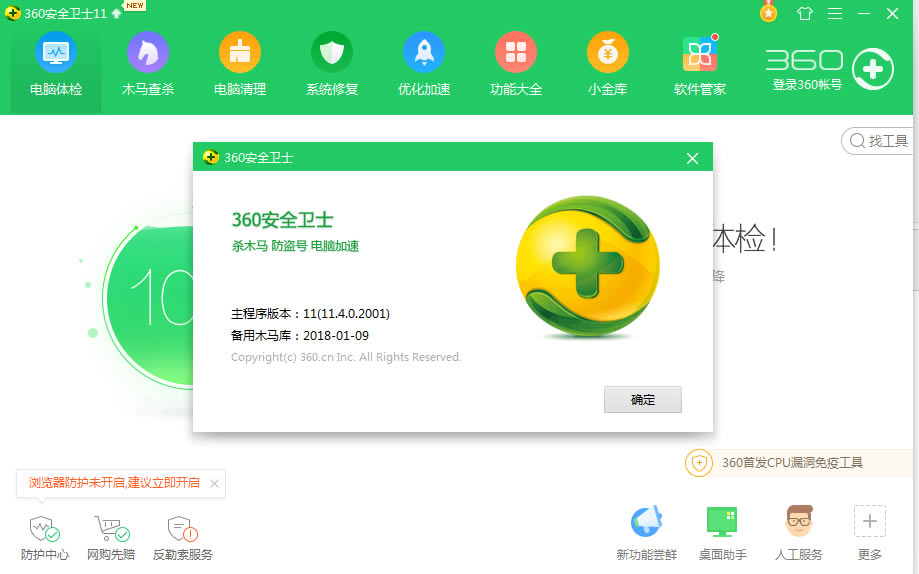Click the 360 icon in the dialog title bar
Viewport: 919px width, 574px height.
click(x=210, y=157)
